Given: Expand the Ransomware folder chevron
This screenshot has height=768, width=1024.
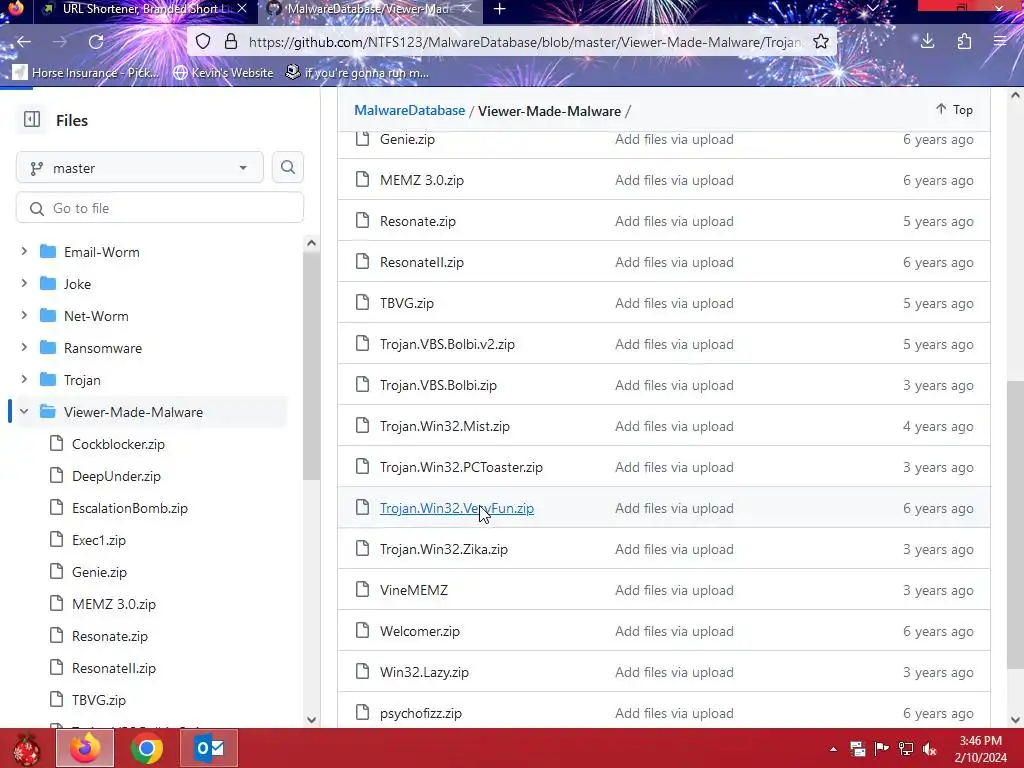Looking at the screenshot, I should pyautogui.click(x=24, y=347).
